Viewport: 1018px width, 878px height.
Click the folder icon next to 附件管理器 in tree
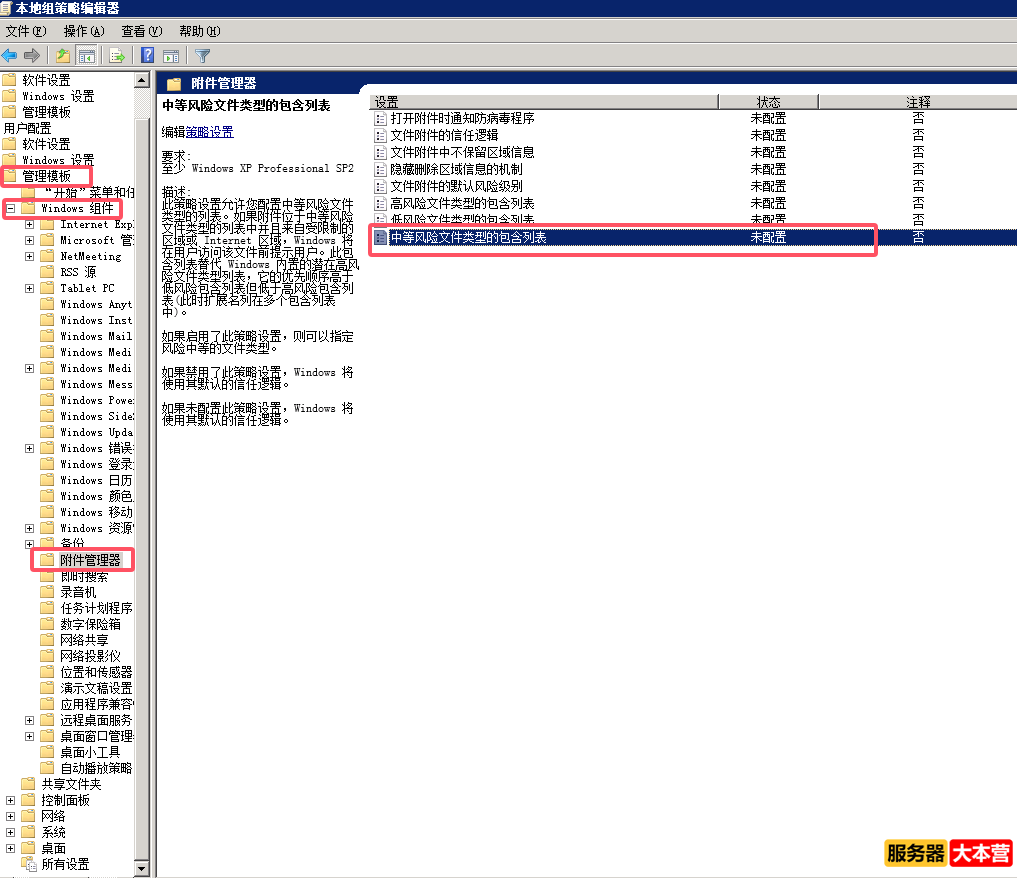pos(47,560)
